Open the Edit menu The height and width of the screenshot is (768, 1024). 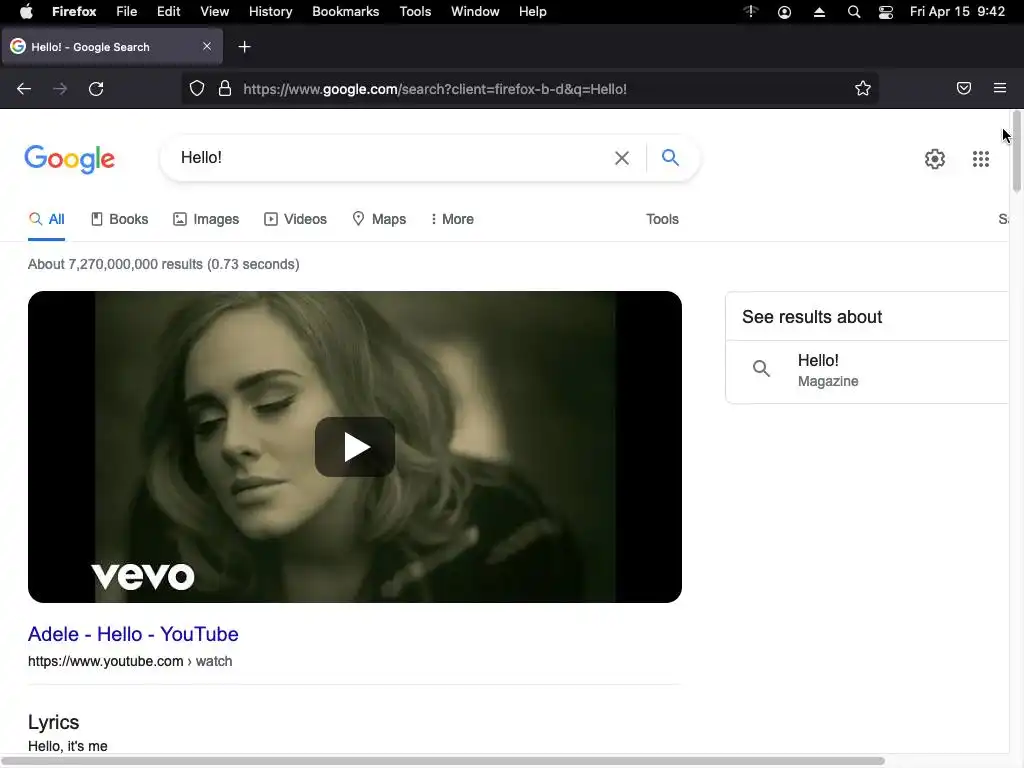(168, 12)
